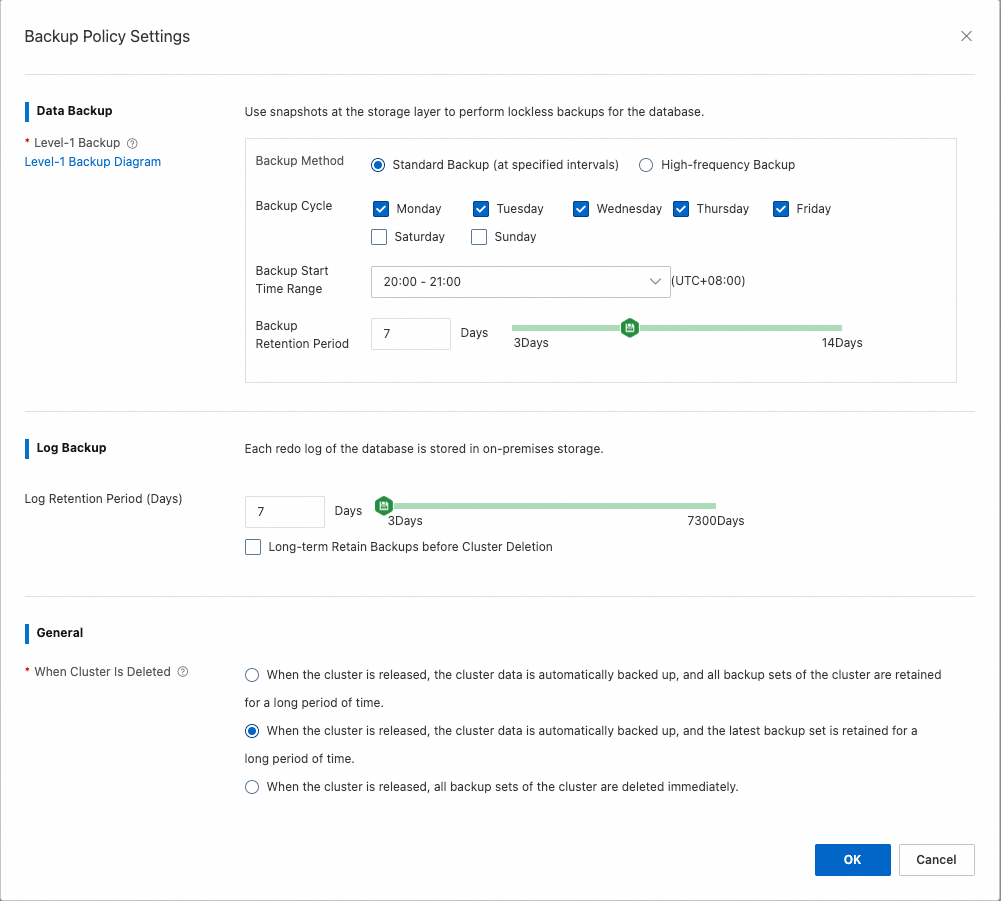Click the Log Backup section heading

tap(71, 448)
